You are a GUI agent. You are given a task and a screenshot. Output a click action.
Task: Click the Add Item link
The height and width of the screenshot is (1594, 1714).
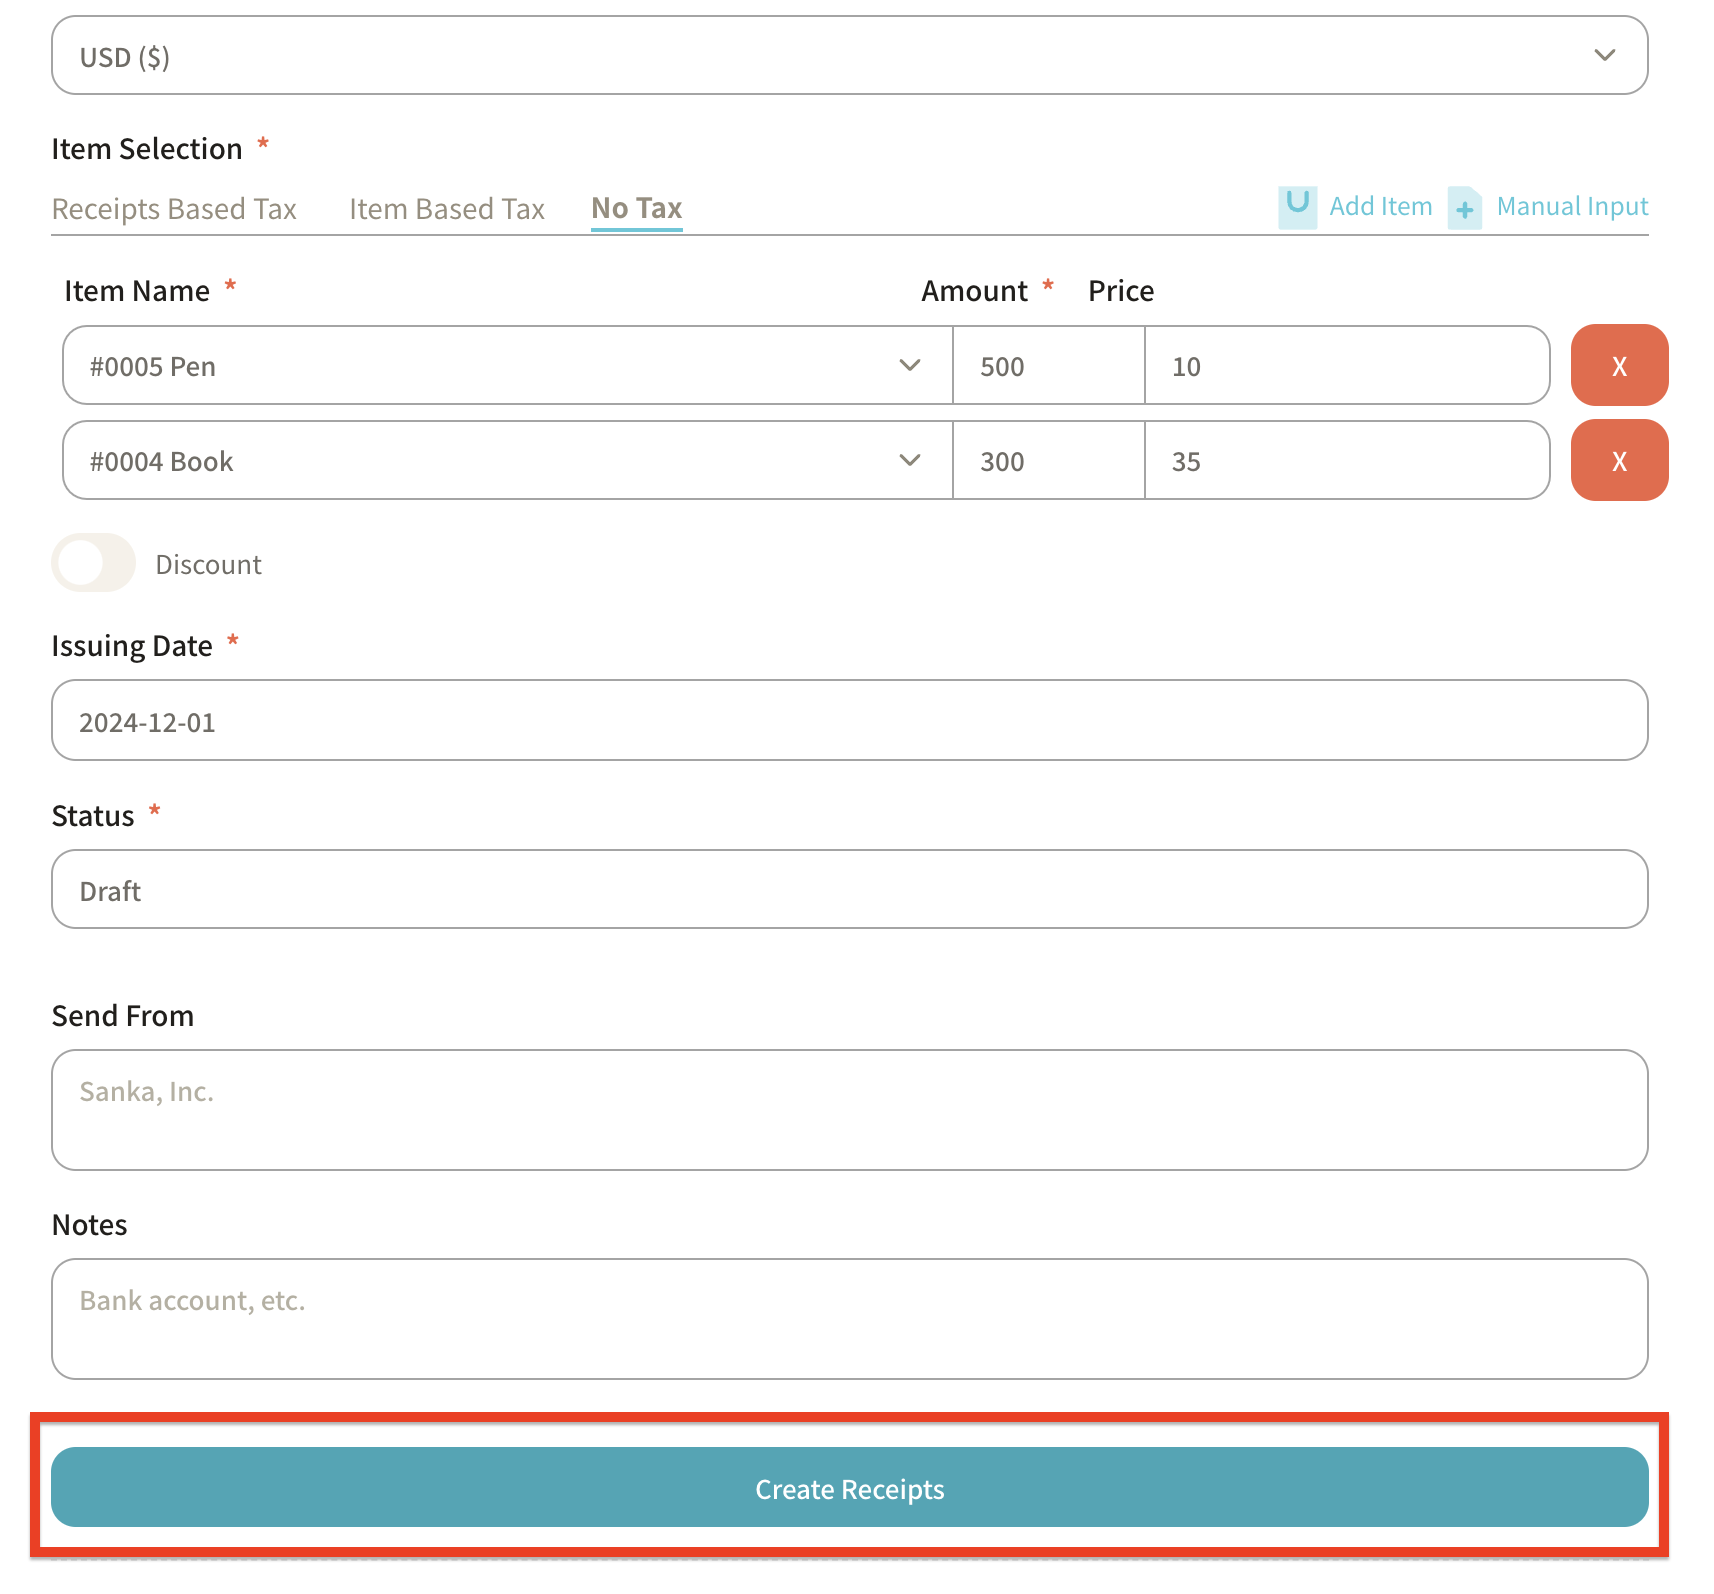(x=1380, y=207)
